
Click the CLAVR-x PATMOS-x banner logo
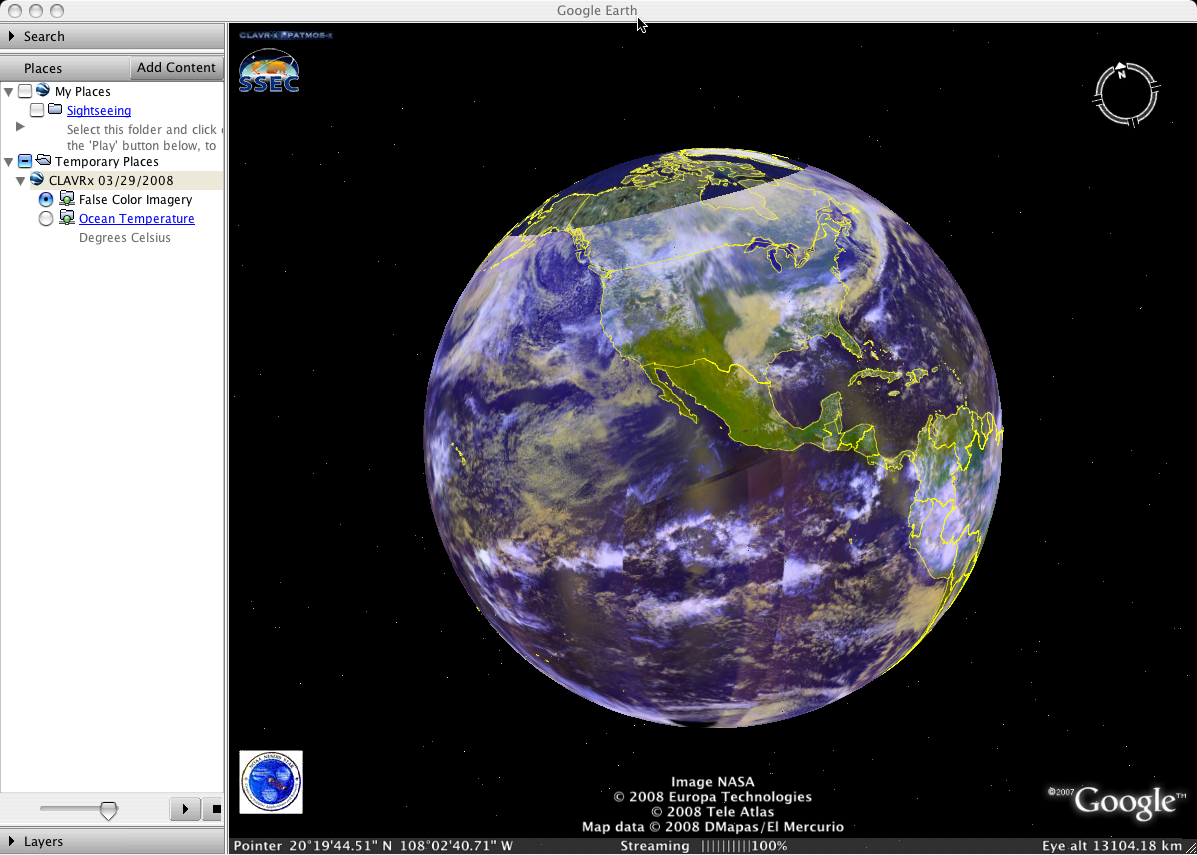point(286,35)
